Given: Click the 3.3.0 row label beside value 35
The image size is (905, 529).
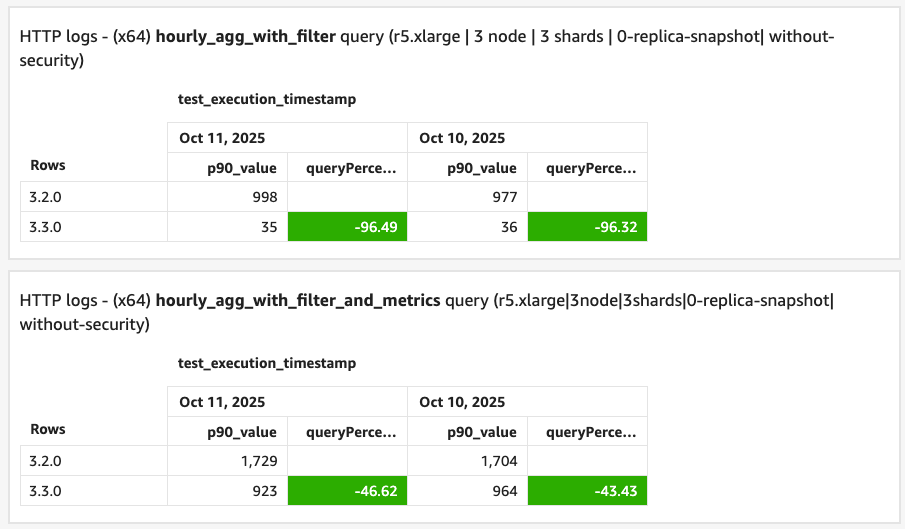Looking at the screenshot, I should click(x=48, y=227).
